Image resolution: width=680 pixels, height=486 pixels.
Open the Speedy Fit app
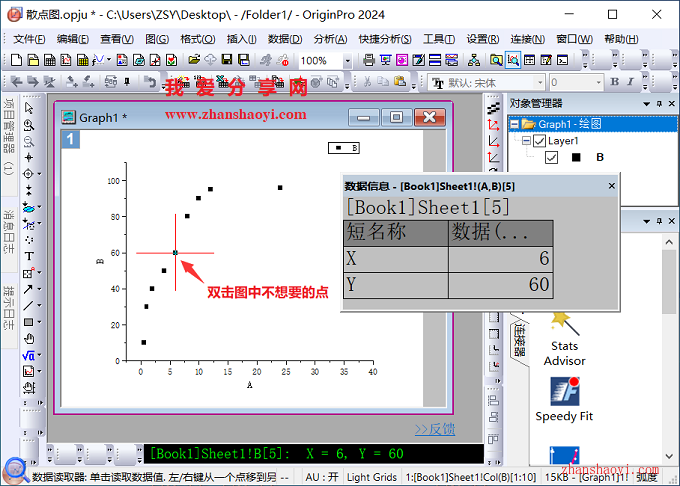(564, 399)
